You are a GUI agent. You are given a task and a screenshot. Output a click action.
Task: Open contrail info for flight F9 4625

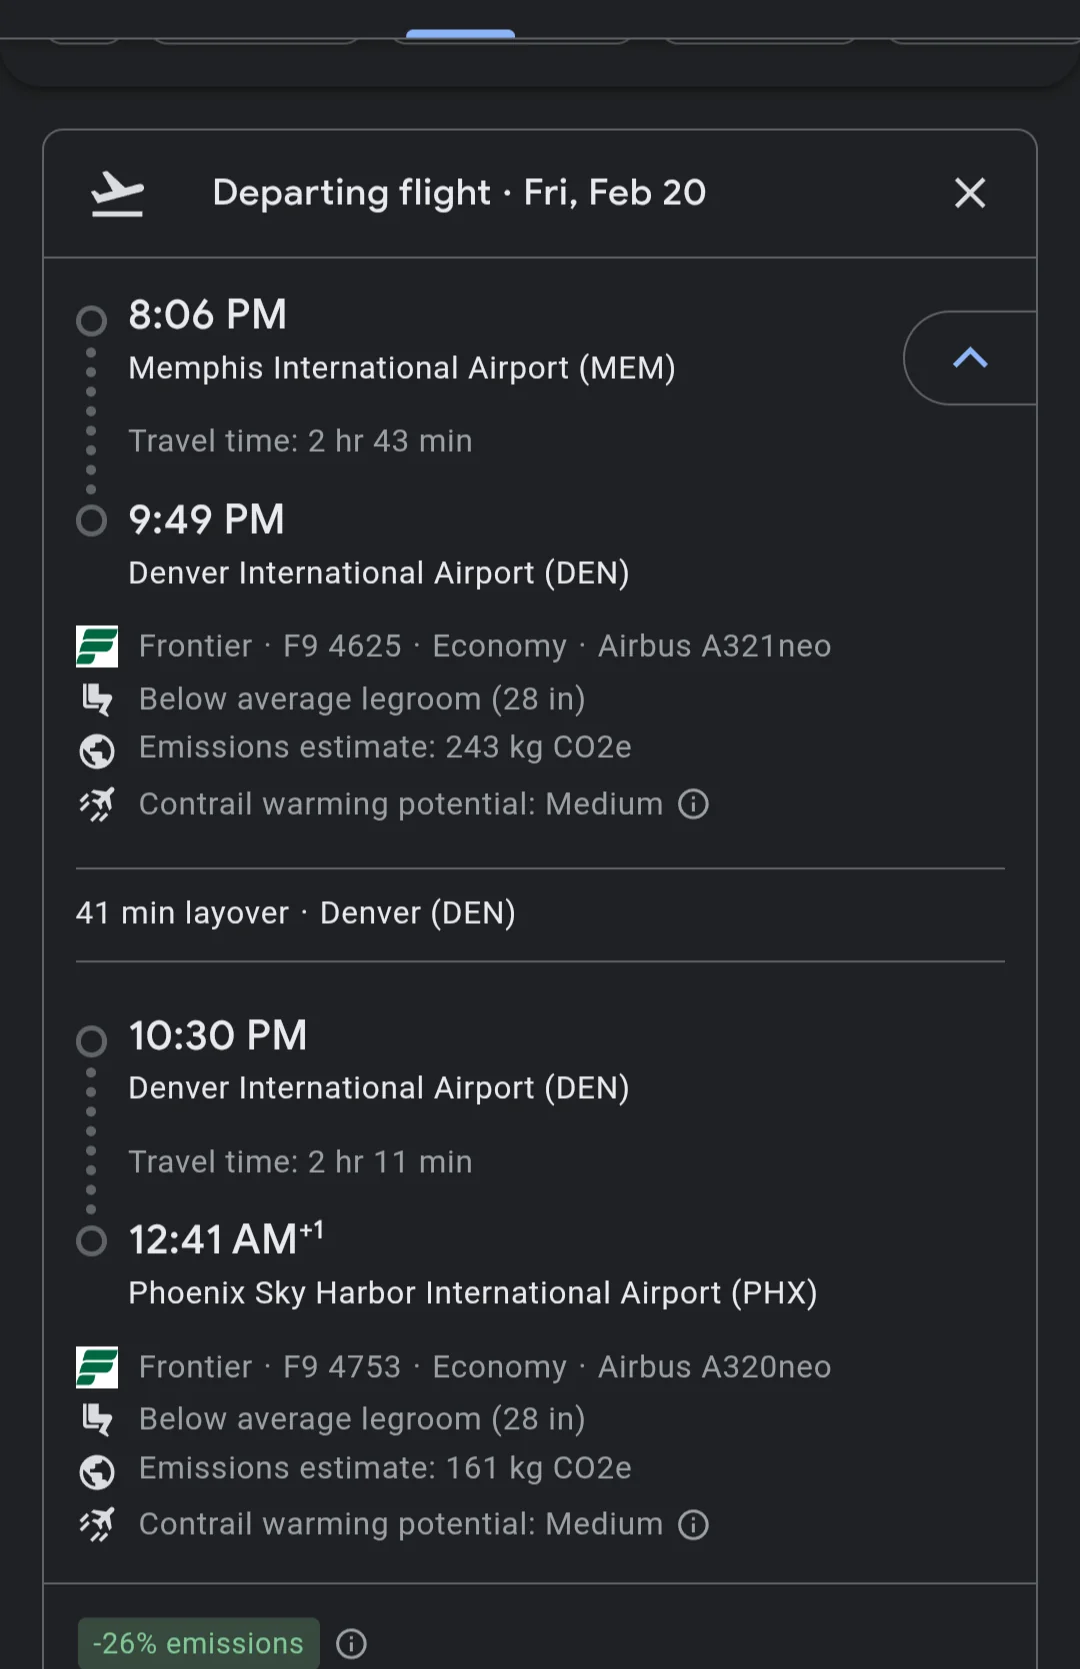tap(693, 804)
